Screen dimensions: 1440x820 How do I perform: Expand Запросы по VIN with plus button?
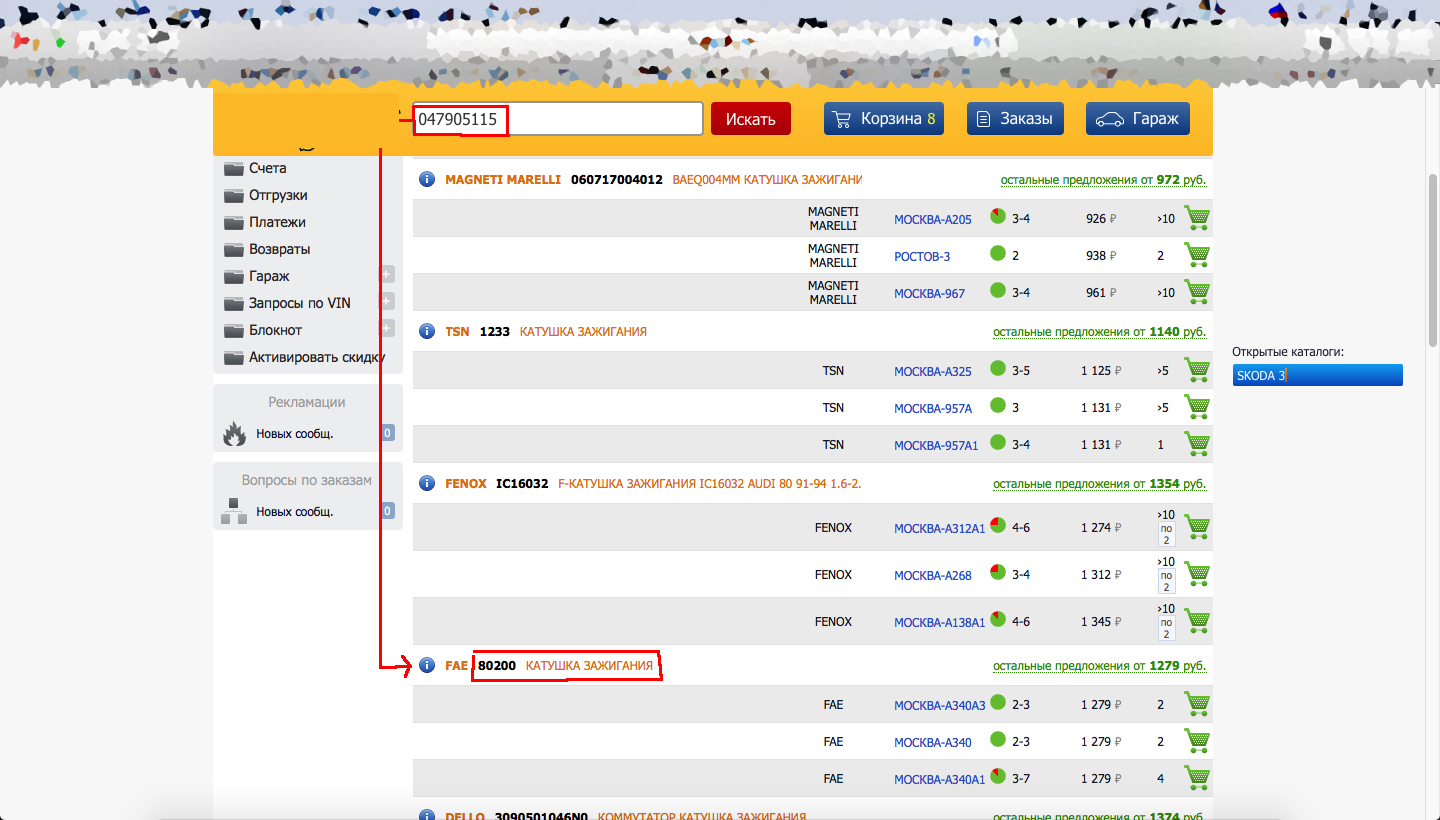pyautogui.click(x=387, y=302)
